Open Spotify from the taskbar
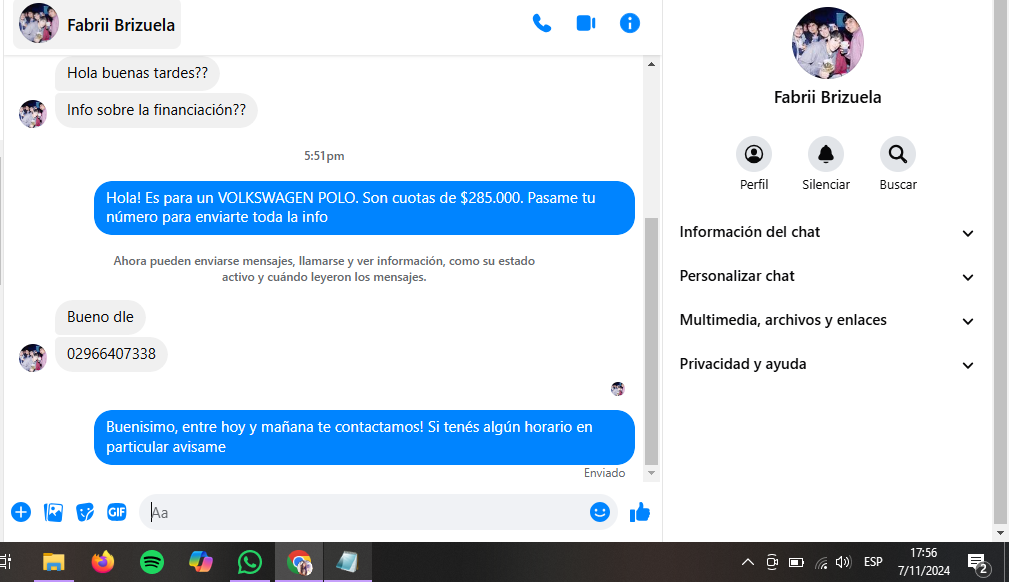Viewport: 1009px width, 582px height. 152,562
